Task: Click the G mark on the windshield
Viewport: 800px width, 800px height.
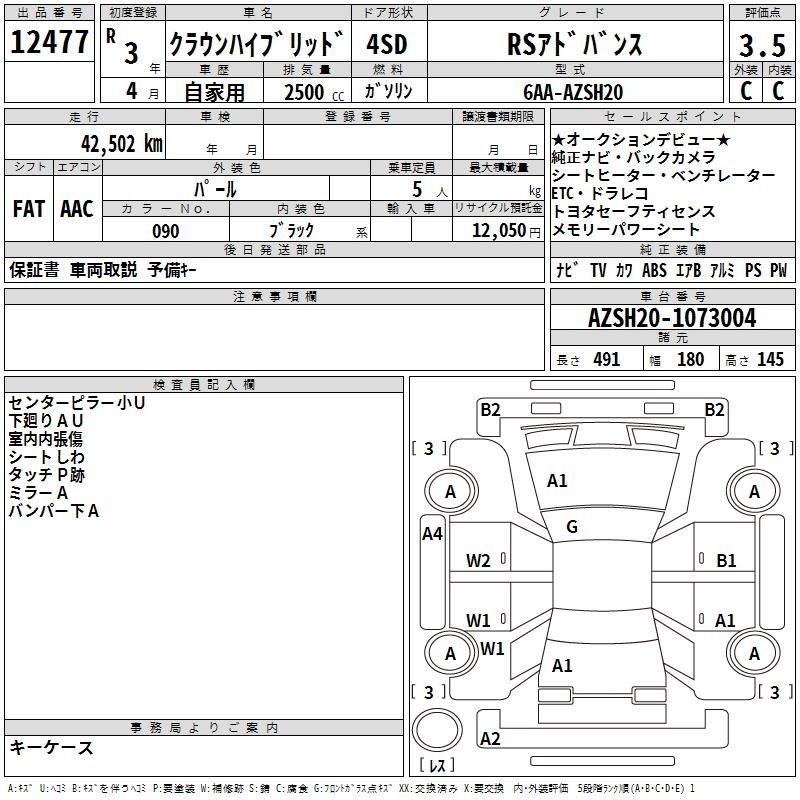Action: [x=572, y=526]
